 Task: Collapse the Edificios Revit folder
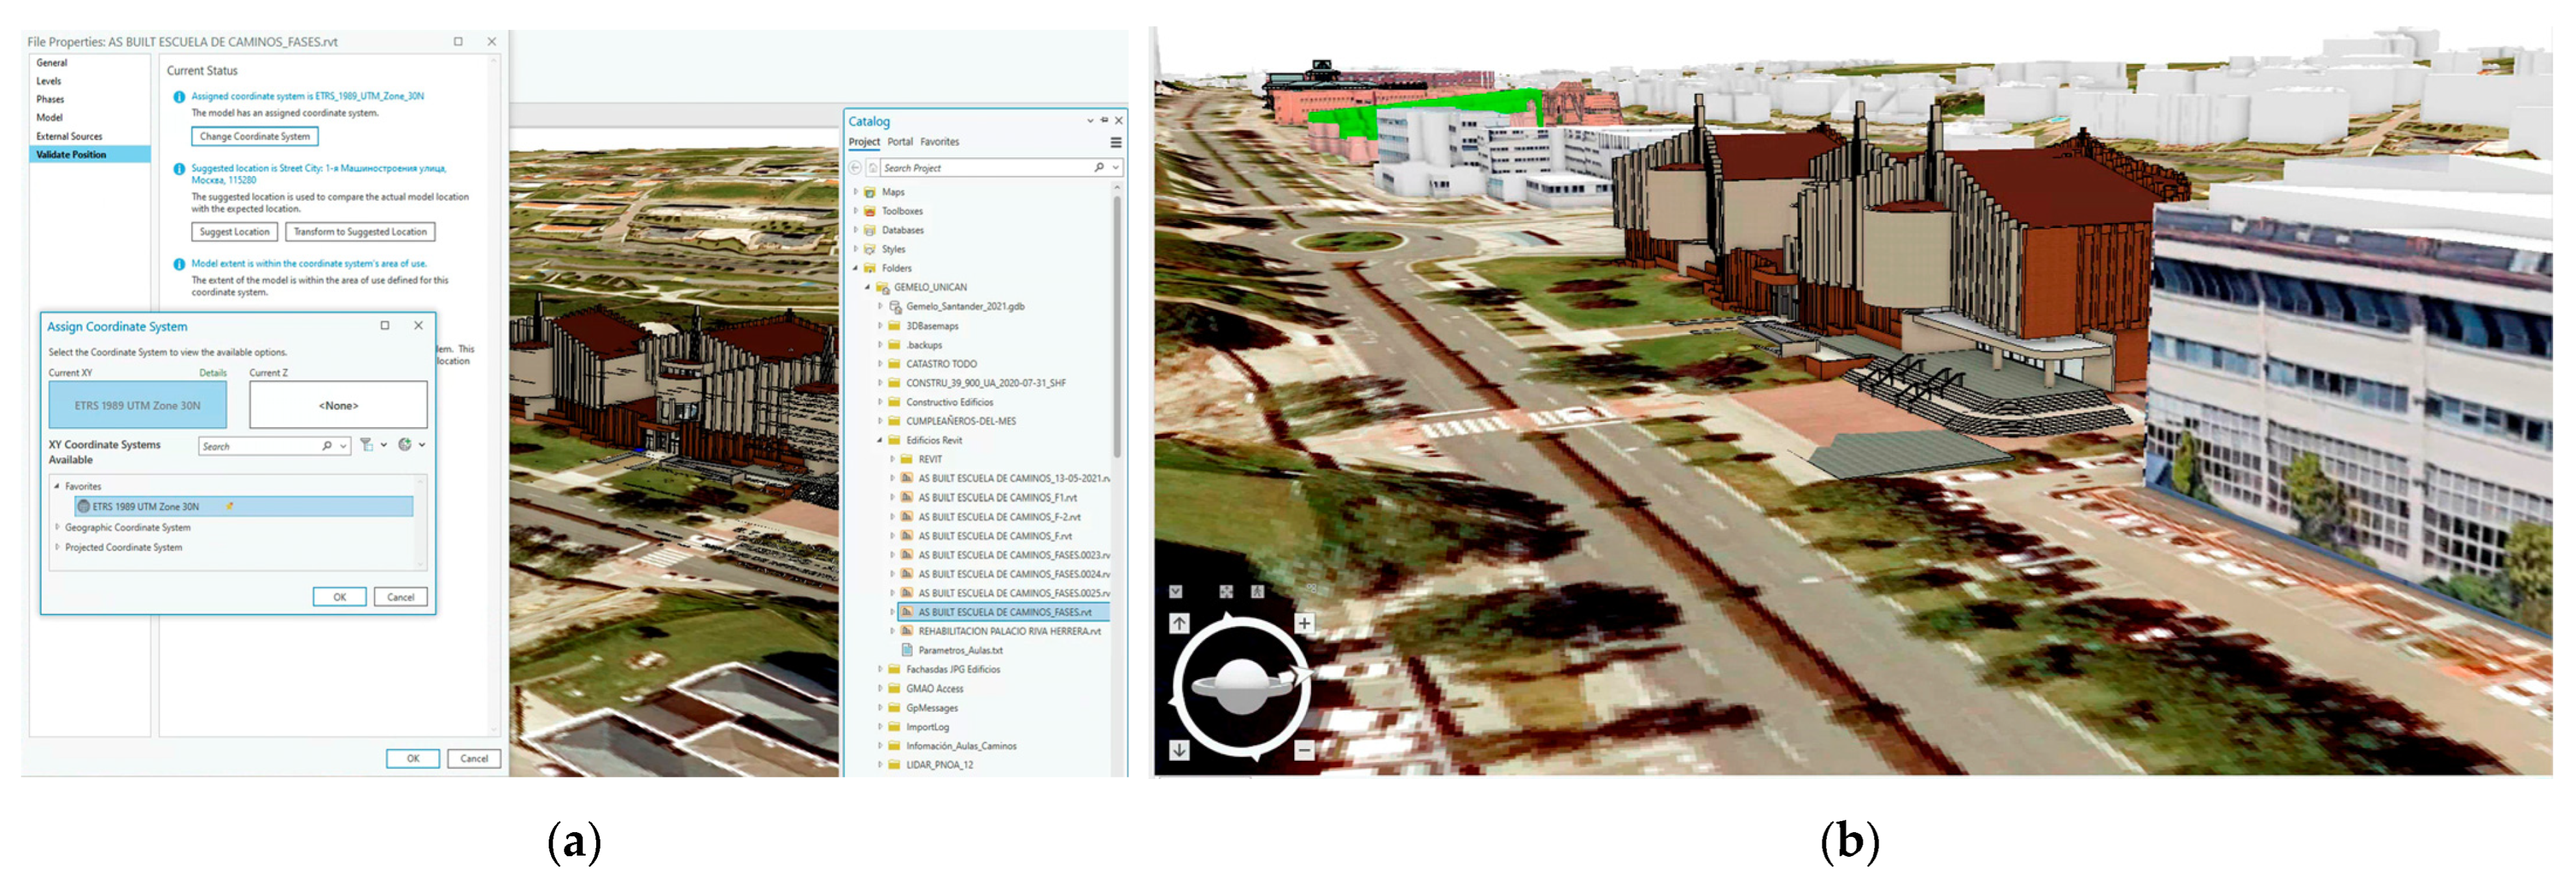coord(880,440)
